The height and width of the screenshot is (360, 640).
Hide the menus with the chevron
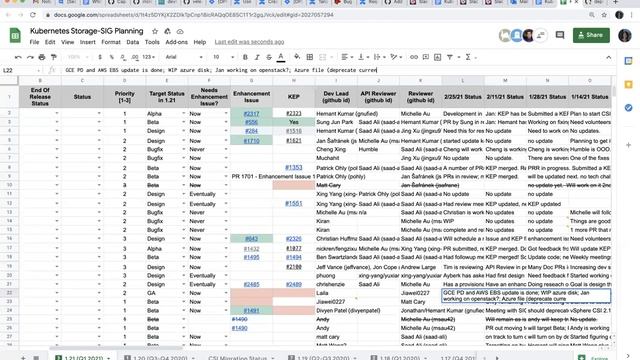click(x=609, y=58)
